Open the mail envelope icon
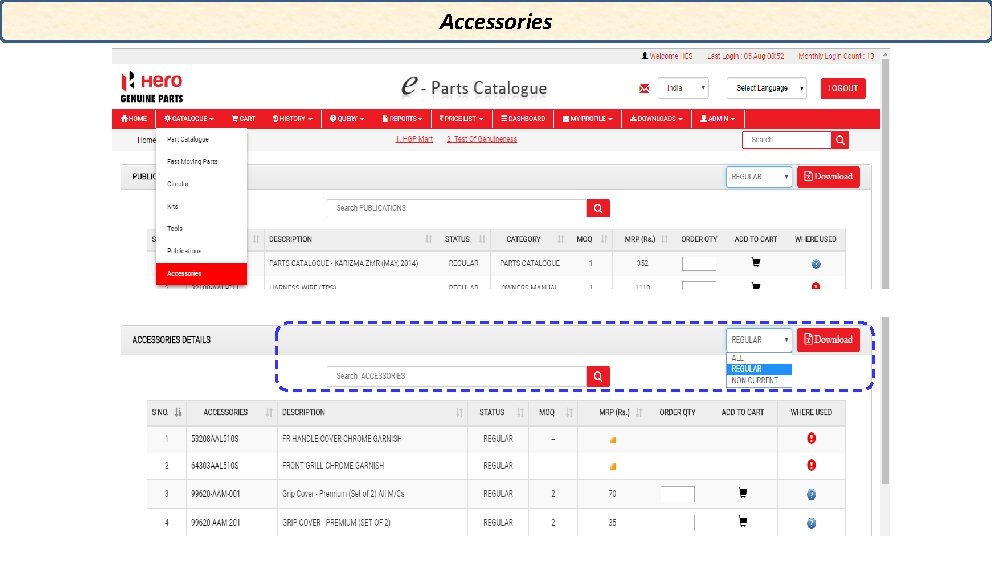 (x=644, y=89)
